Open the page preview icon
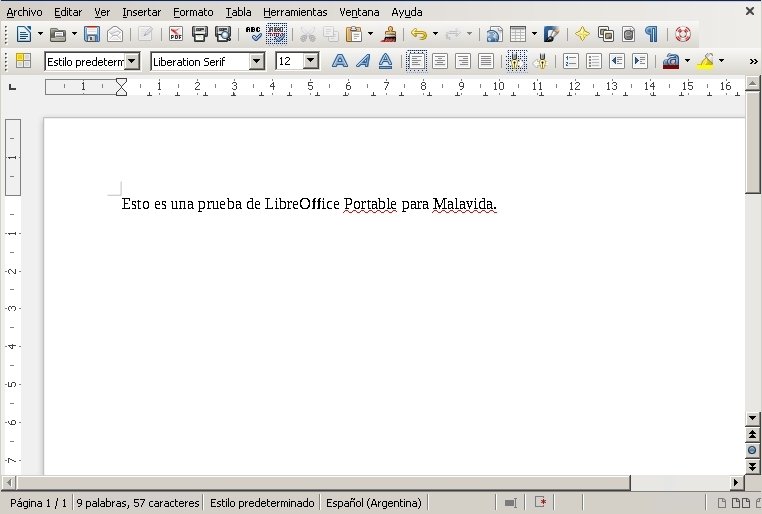The width and height of the screenshot is (762, 514). tap(223, 34)
